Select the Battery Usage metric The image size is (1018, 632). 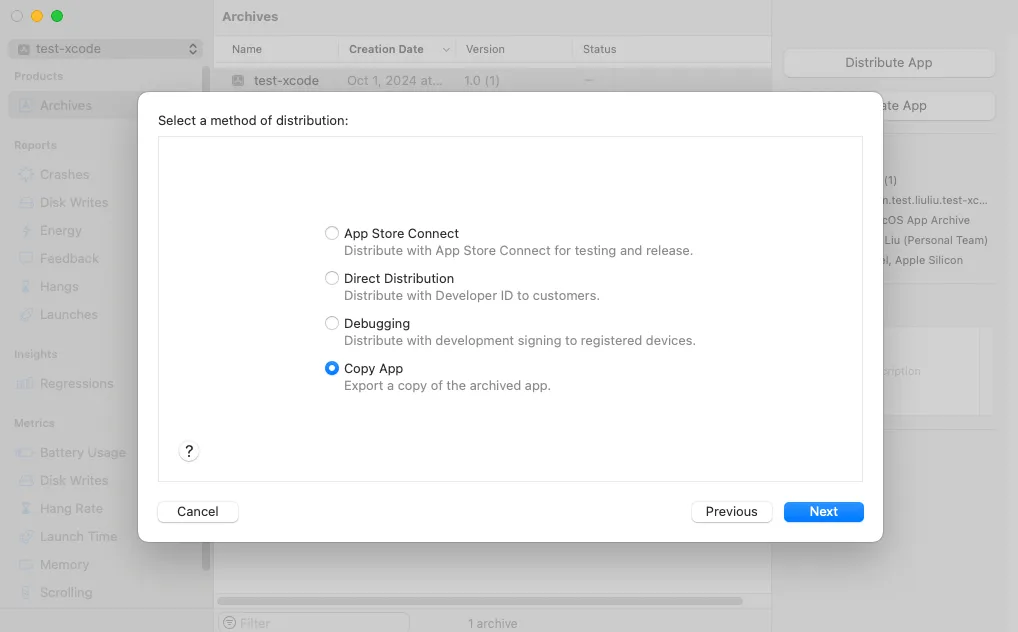pyautogui.click(x=82, y=452)
